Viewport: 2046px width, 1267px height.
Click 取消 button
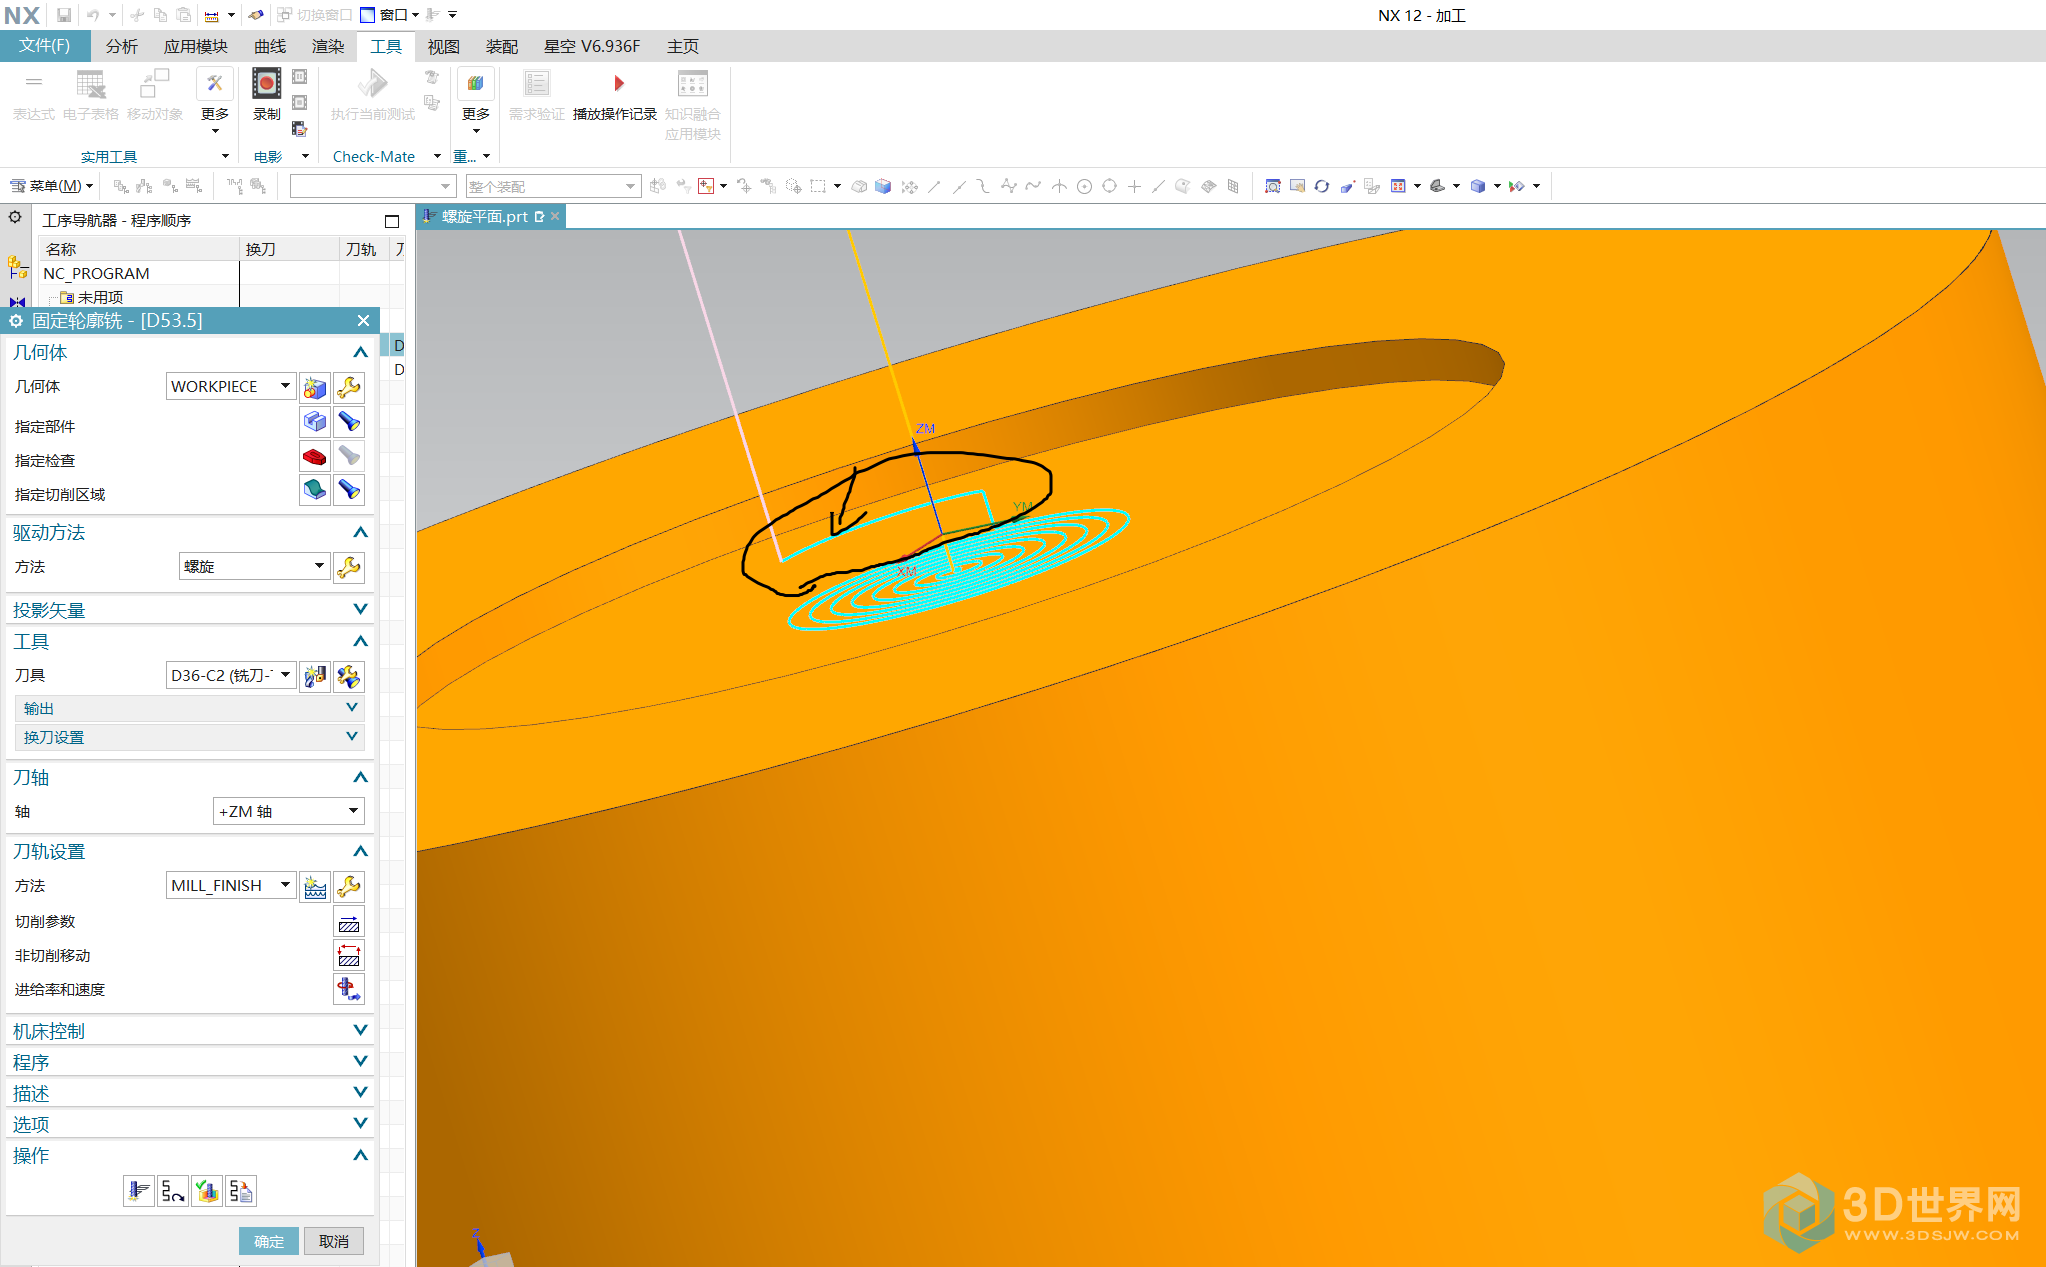tap(334, 1241)
